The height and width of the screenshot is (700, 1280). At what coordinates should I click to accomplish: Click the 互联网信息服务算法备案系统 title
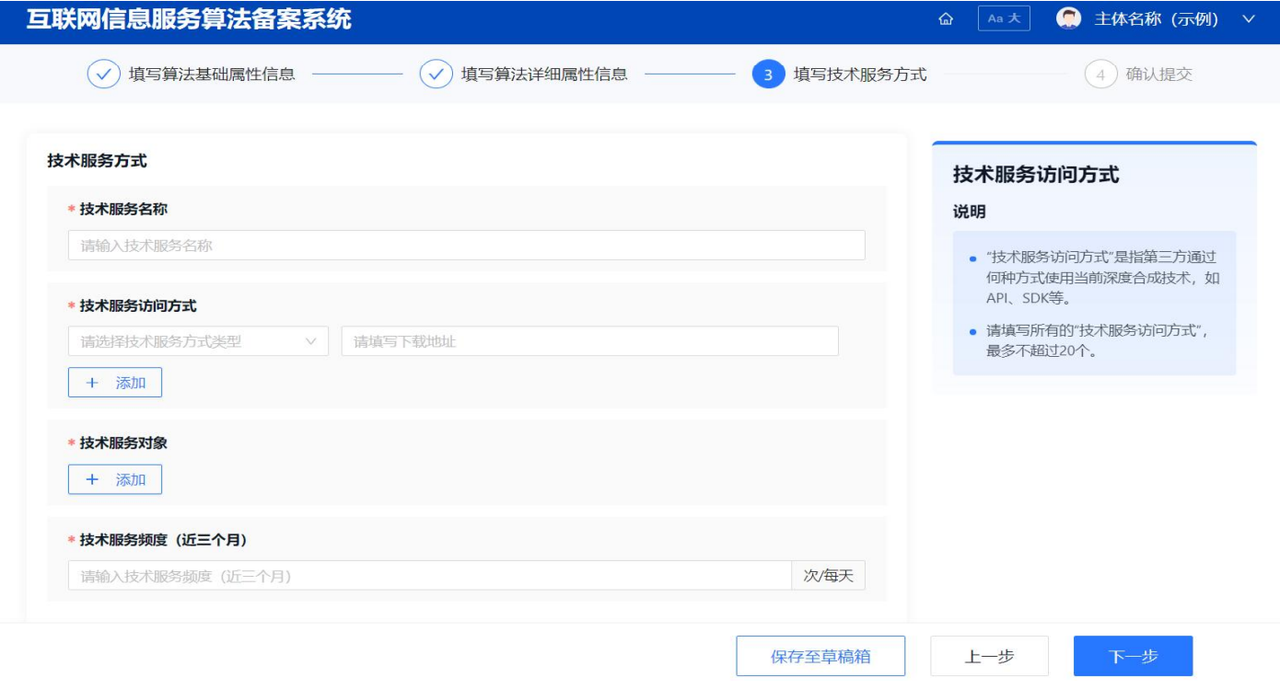[x=189, y=18]
